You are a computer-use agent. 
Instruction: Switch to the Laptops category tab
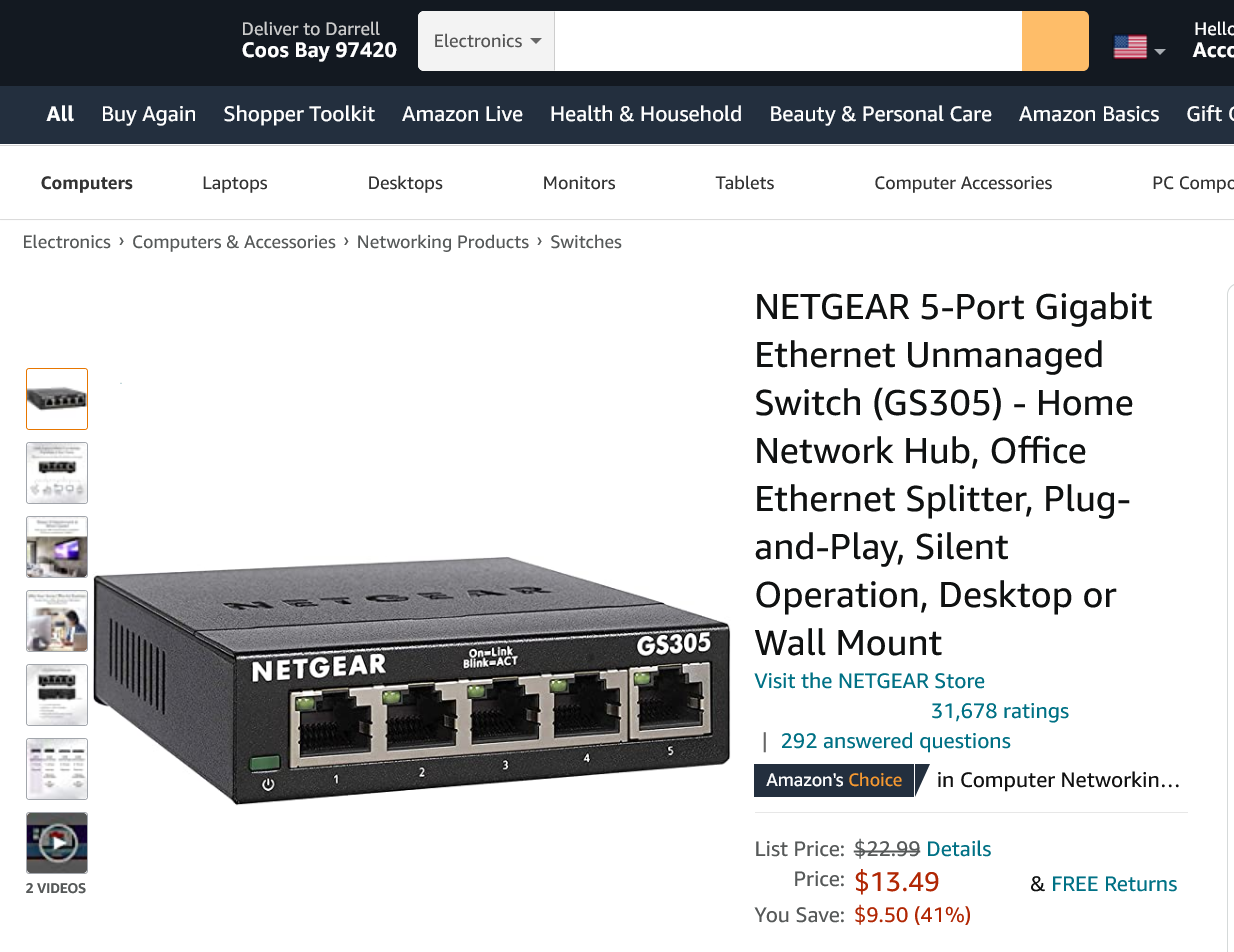235,183
